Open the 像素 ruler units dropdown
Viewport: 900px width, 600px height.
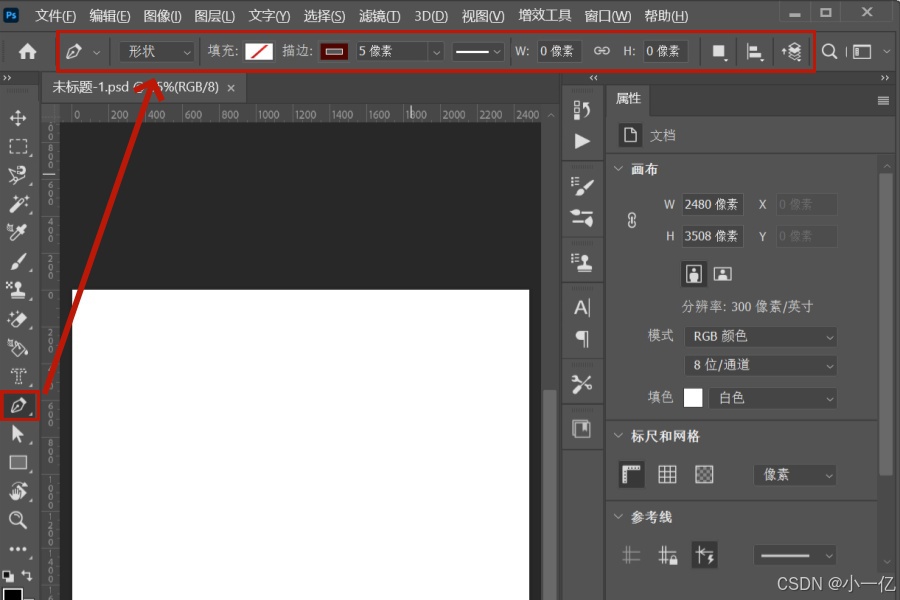[x=794, y=475]
